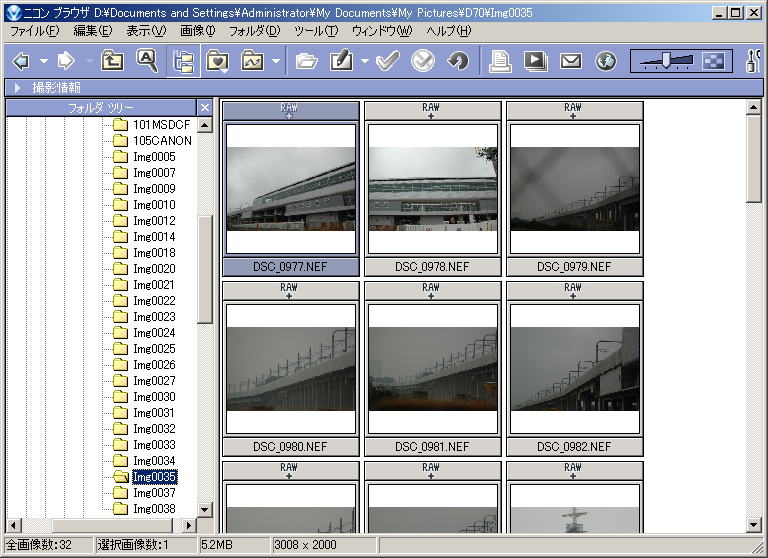Open the フォルダ(D) menu
This screenshot has height=558, width=768.
(x=254, y=31)
